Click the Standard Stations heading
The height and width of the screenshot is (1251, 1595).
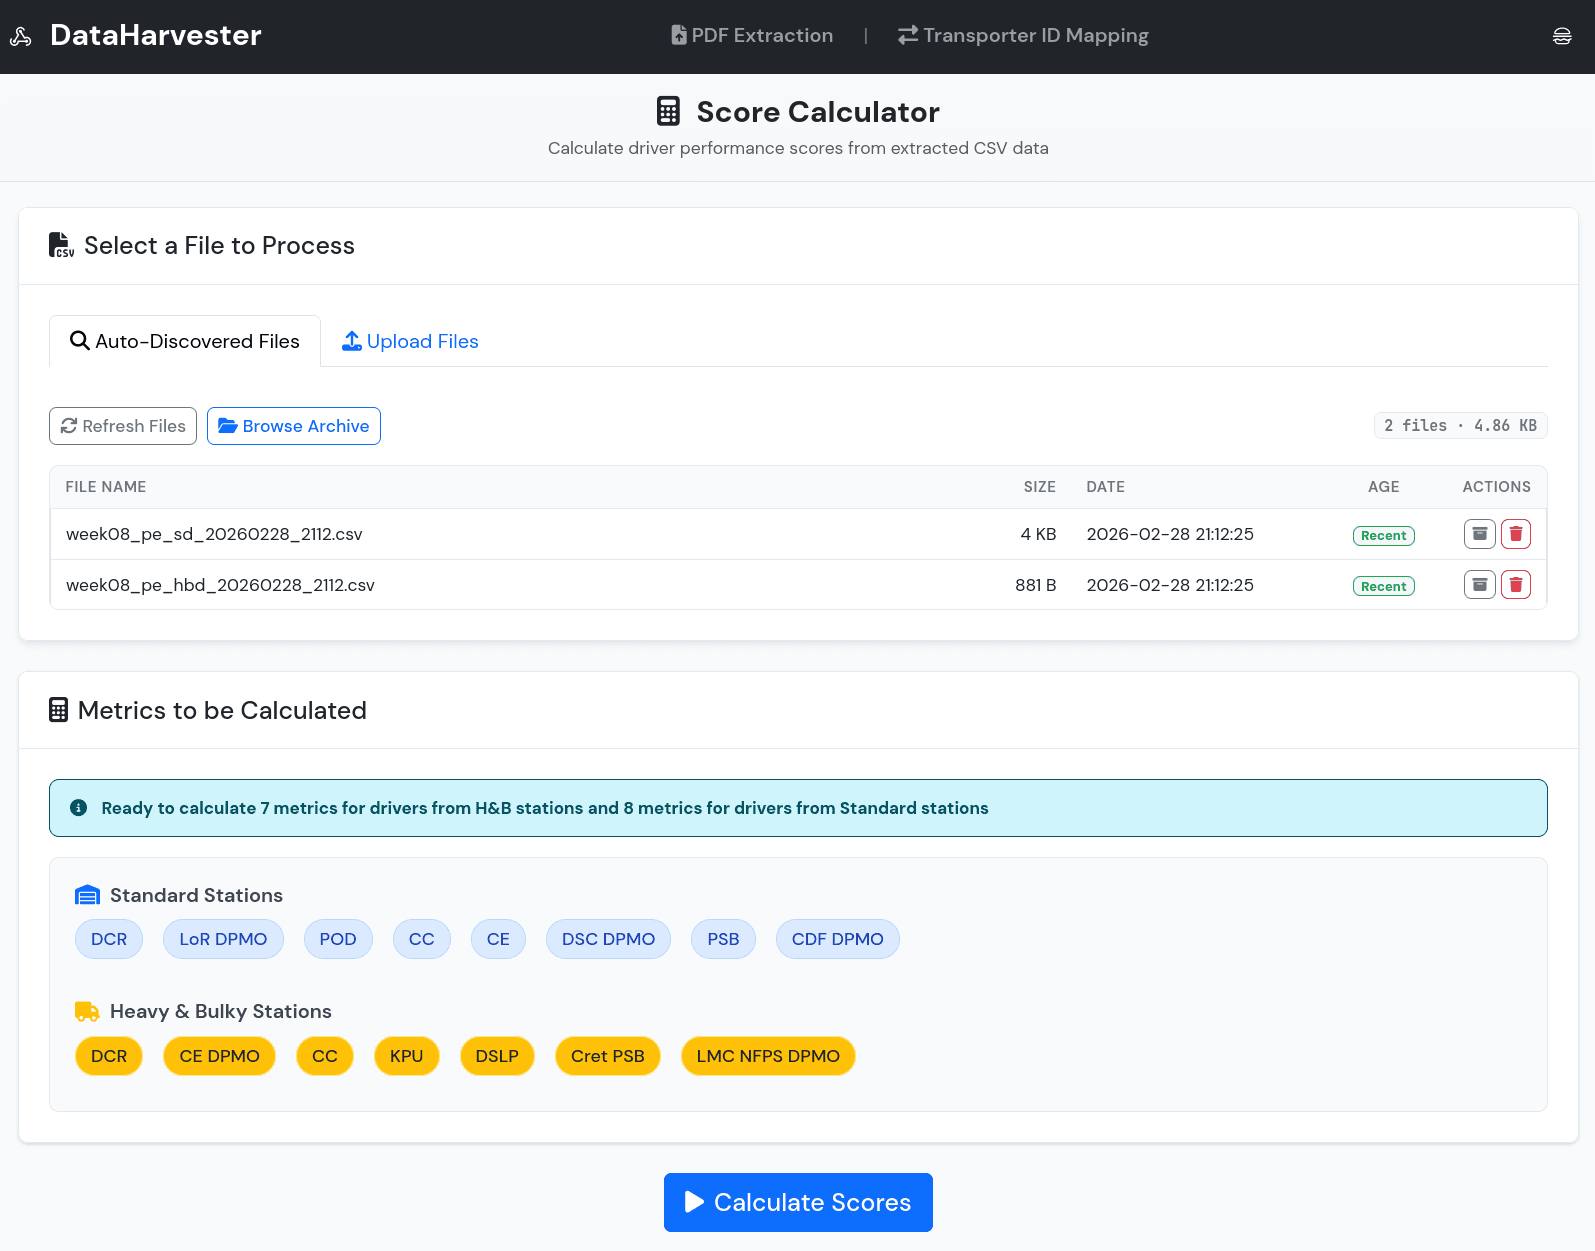(196, 895)
